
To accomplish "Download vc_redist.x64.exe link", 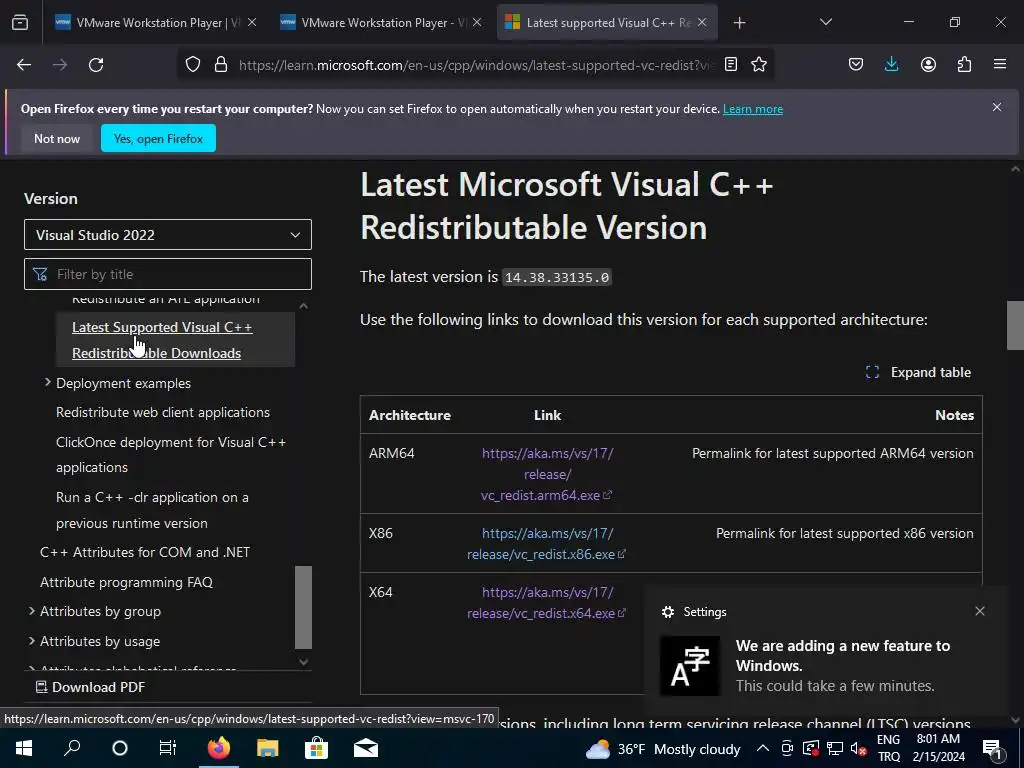I will (547, 603).
